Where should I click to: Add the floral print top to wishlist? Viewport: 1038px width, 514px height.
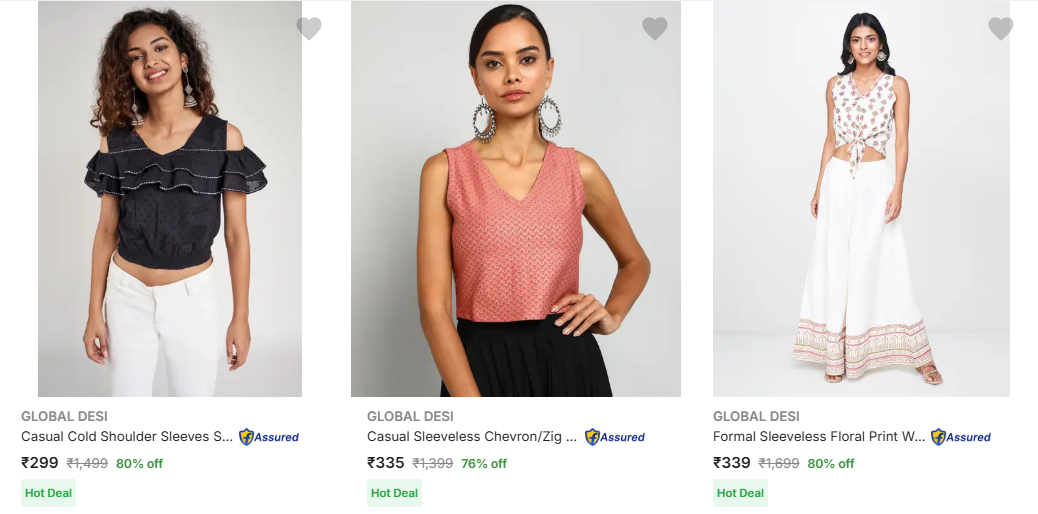[x=1001, y=29]
